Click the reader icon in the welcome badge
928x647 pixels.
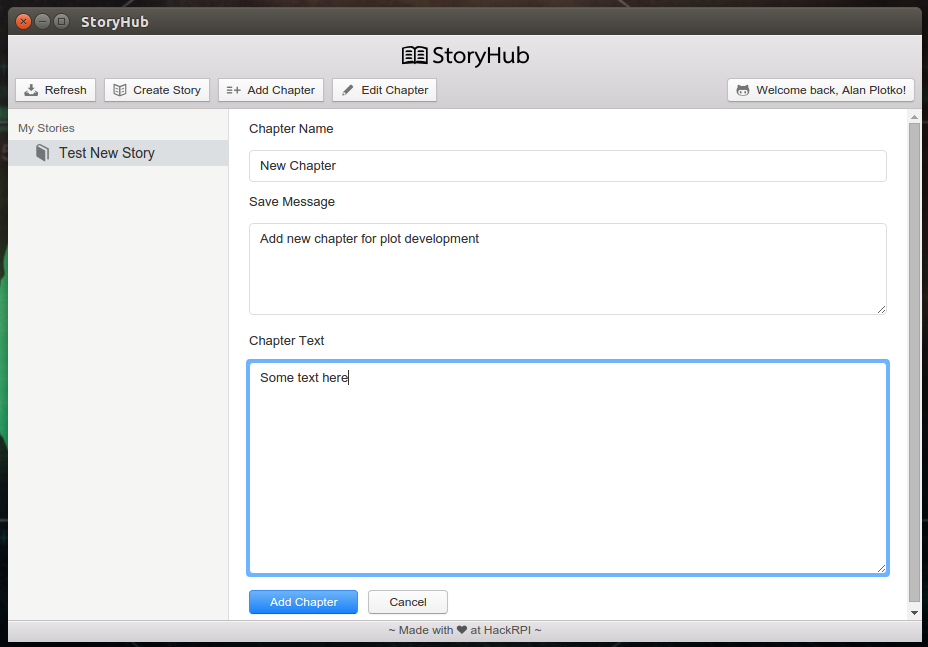tap(743, 90)
